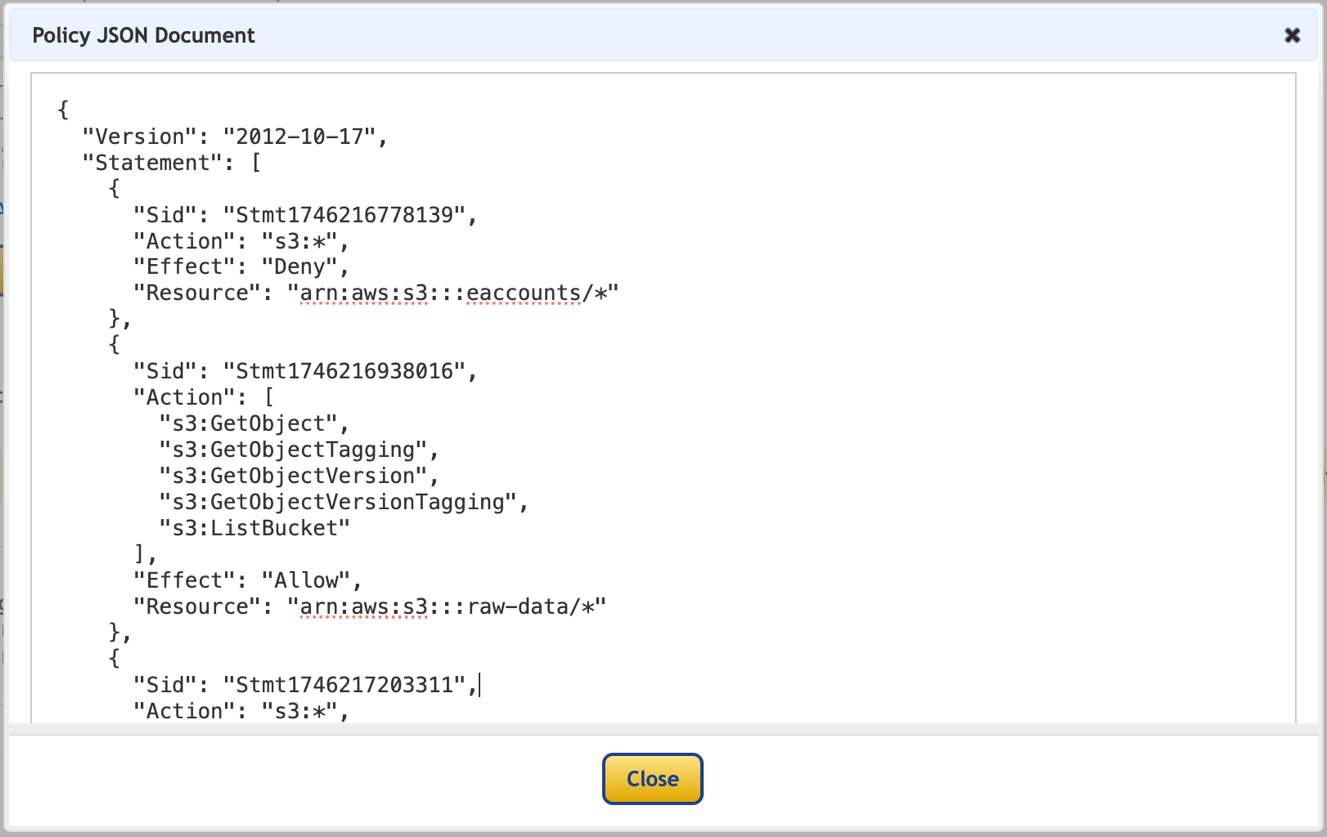Click the Sid Stmt1746216938016 line
This screenshot has height=837, width=1327.
(307, 372)
